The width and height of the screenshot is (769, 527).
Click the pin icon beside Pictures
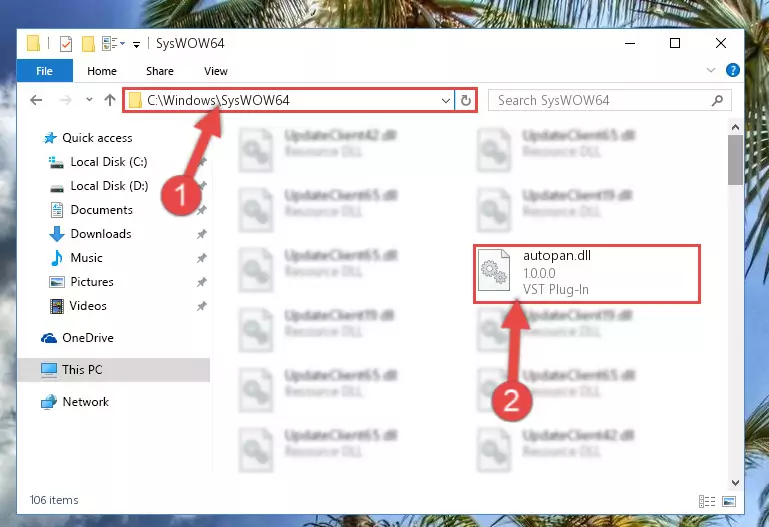coord(202,282)
